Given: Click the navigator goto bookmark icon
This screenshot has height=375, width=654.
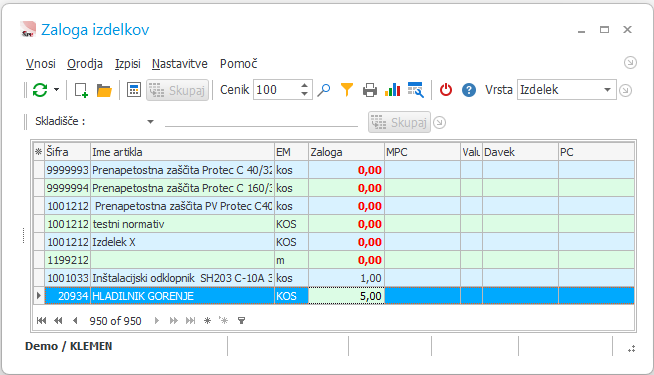Looking at the screenshot, I should (224, 320).
